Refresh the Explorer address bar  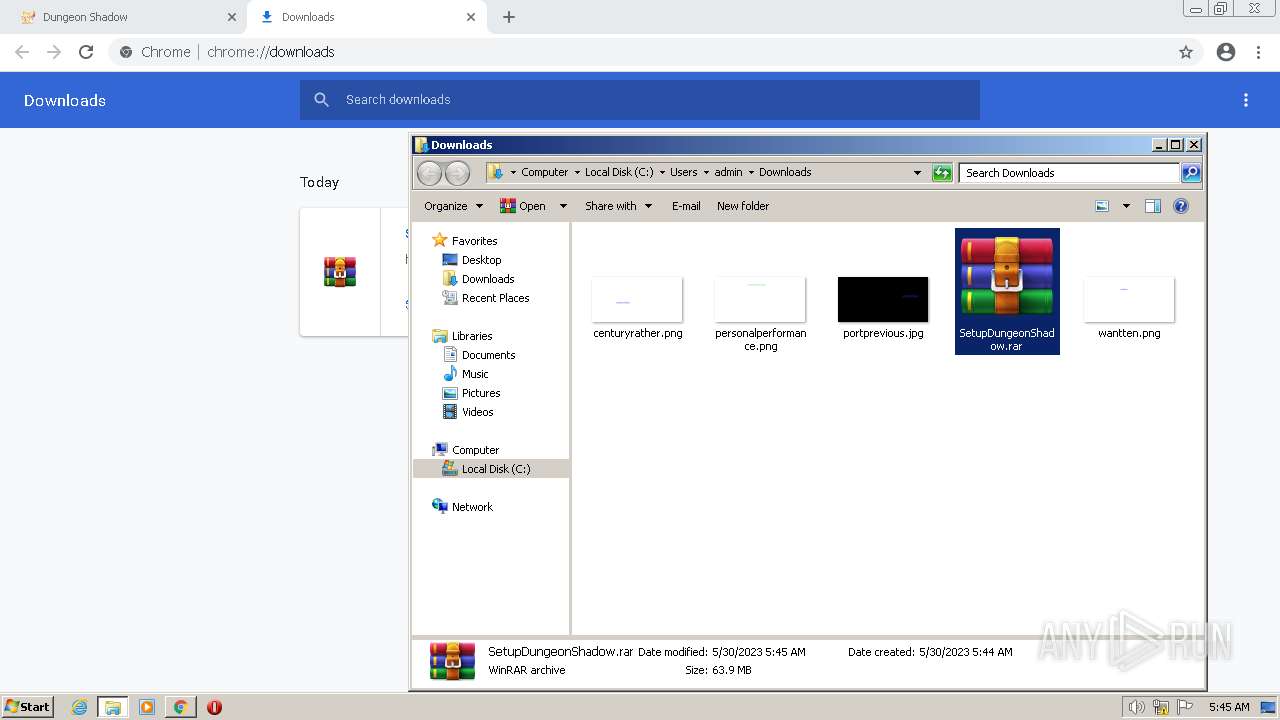click(942, 173)
